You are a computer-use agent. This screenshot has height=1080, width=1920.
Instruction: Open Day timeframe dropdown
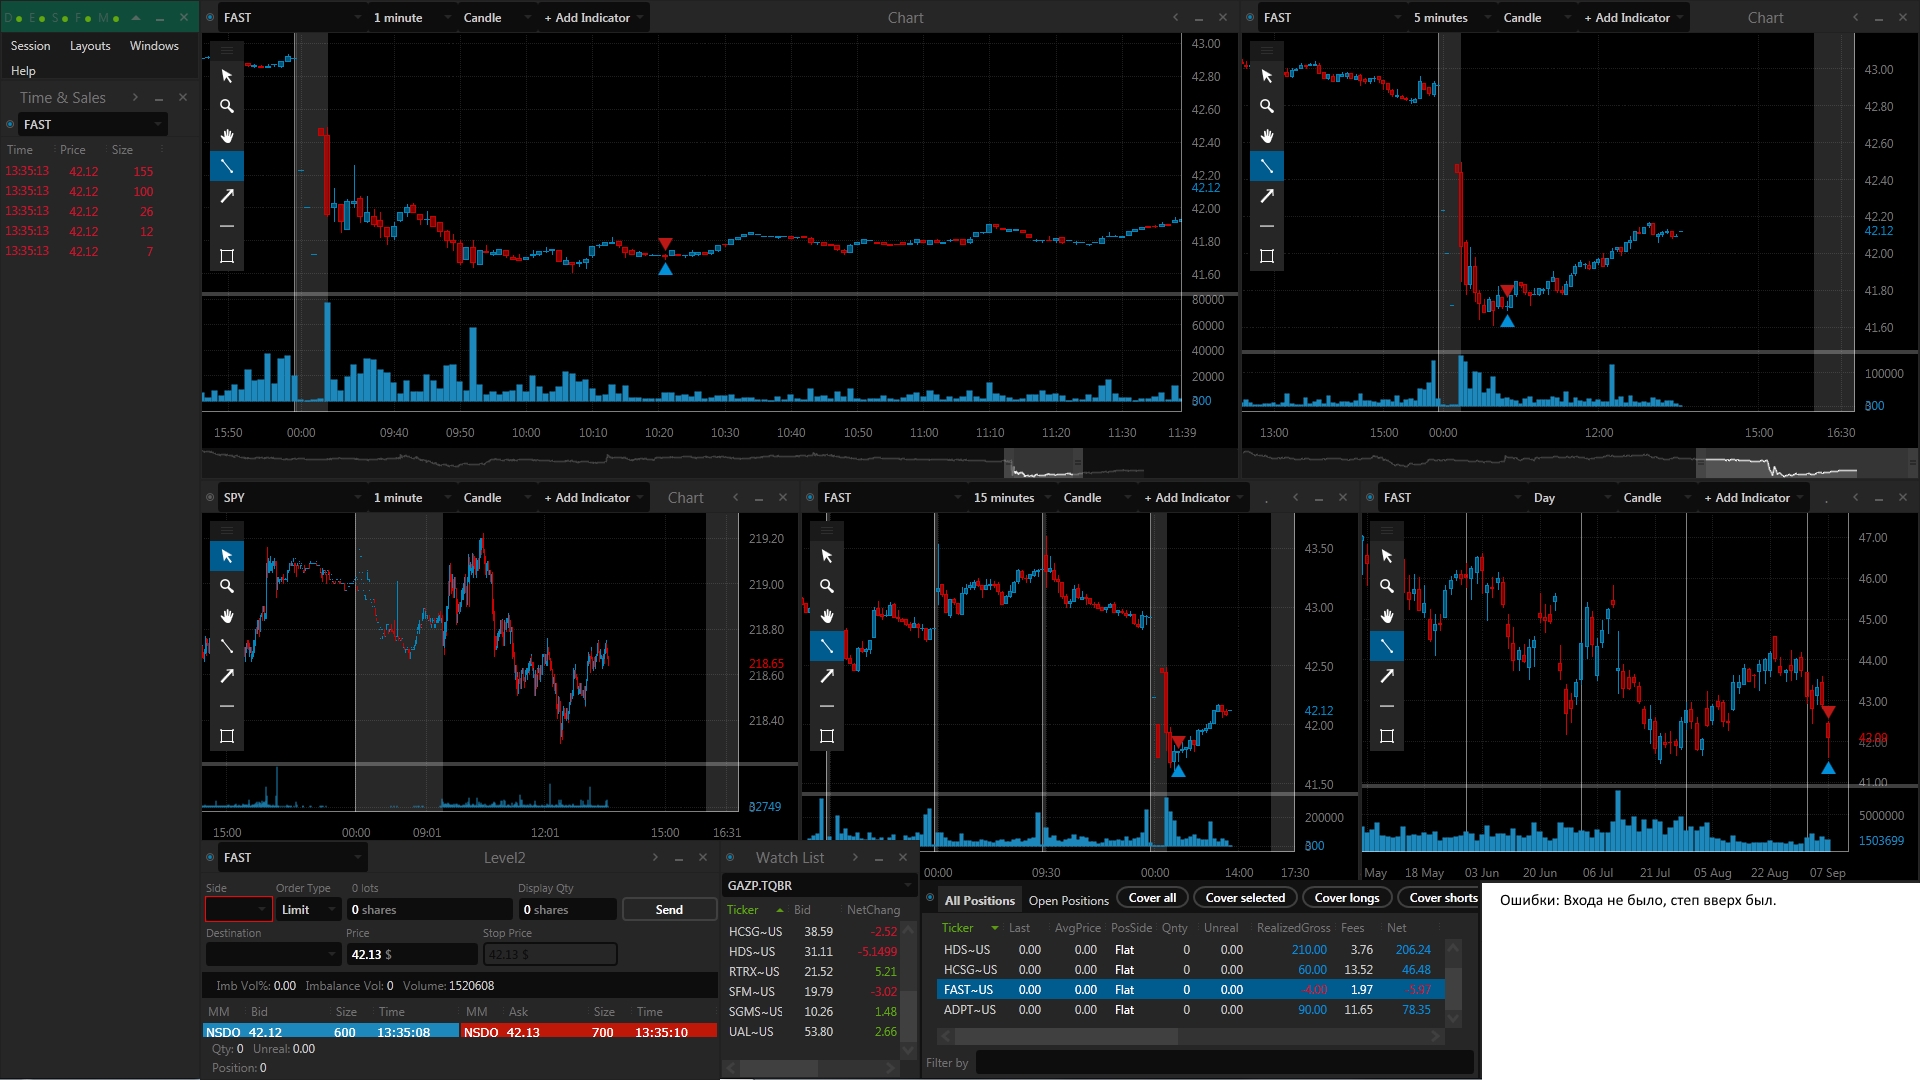(1570, 498)
